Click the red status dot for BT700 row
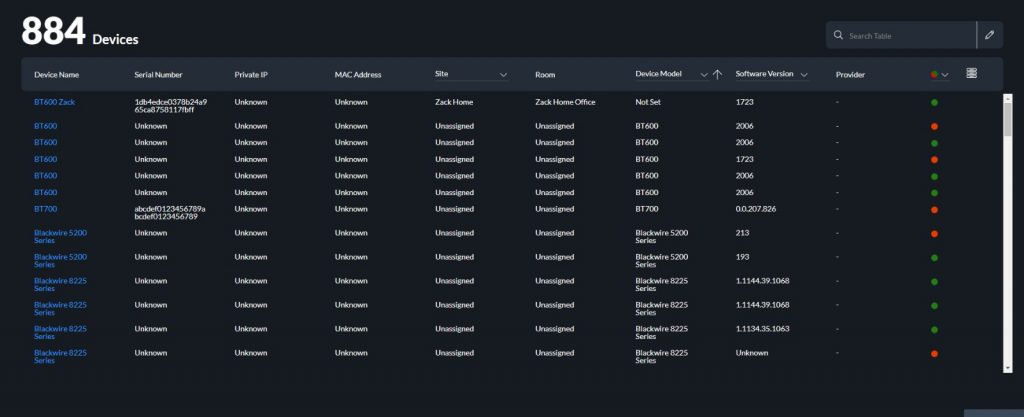This screenshot has width=1024, height=417. [934, 209]
